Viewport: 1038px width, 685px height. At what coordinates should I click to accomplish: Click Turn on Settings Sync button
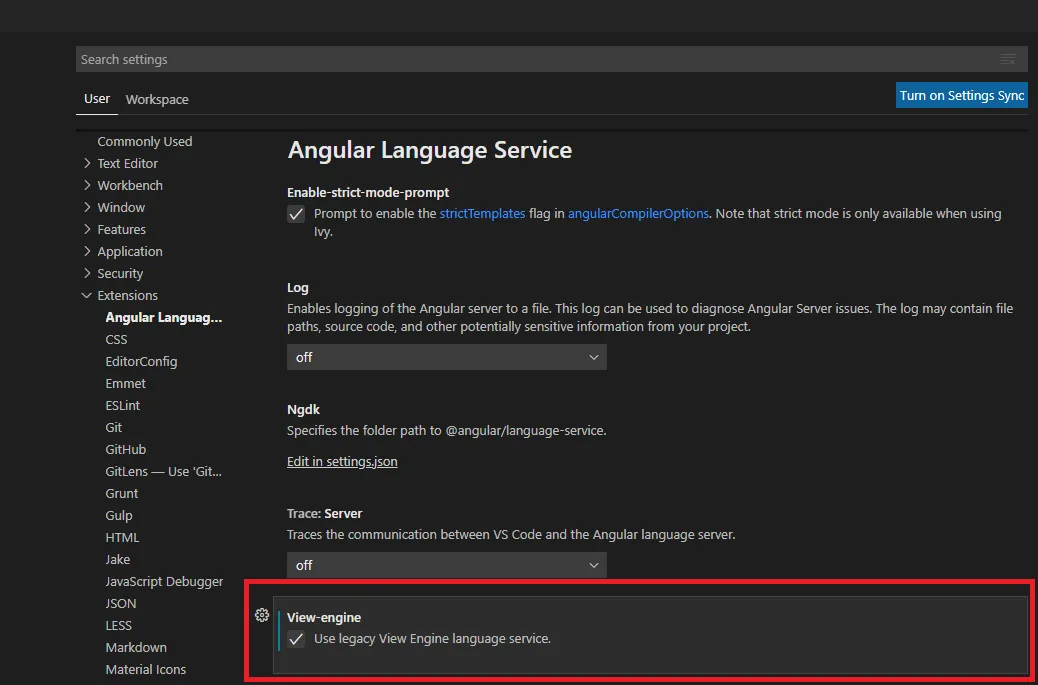point(961,95)
